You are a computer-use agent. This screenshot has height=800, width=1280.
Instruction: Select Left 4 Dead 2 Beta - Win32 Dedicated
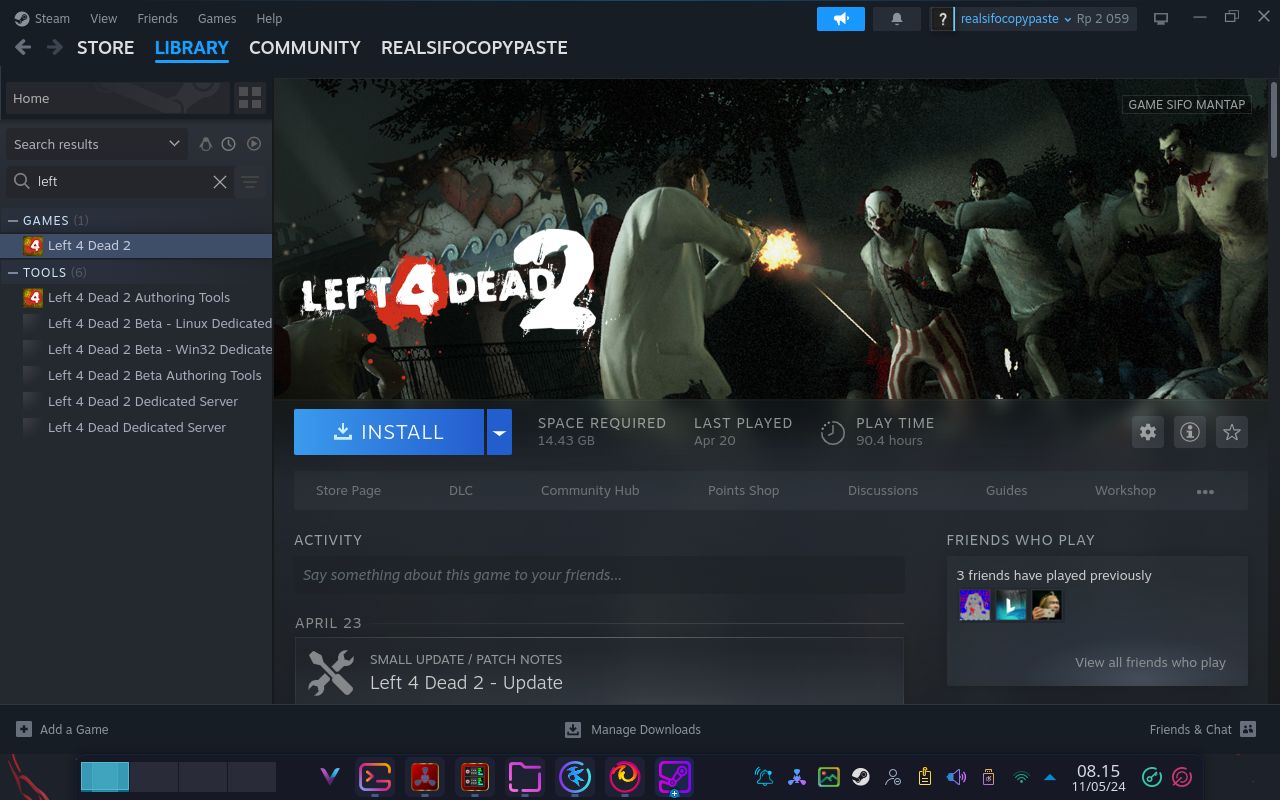pos(136,349)
